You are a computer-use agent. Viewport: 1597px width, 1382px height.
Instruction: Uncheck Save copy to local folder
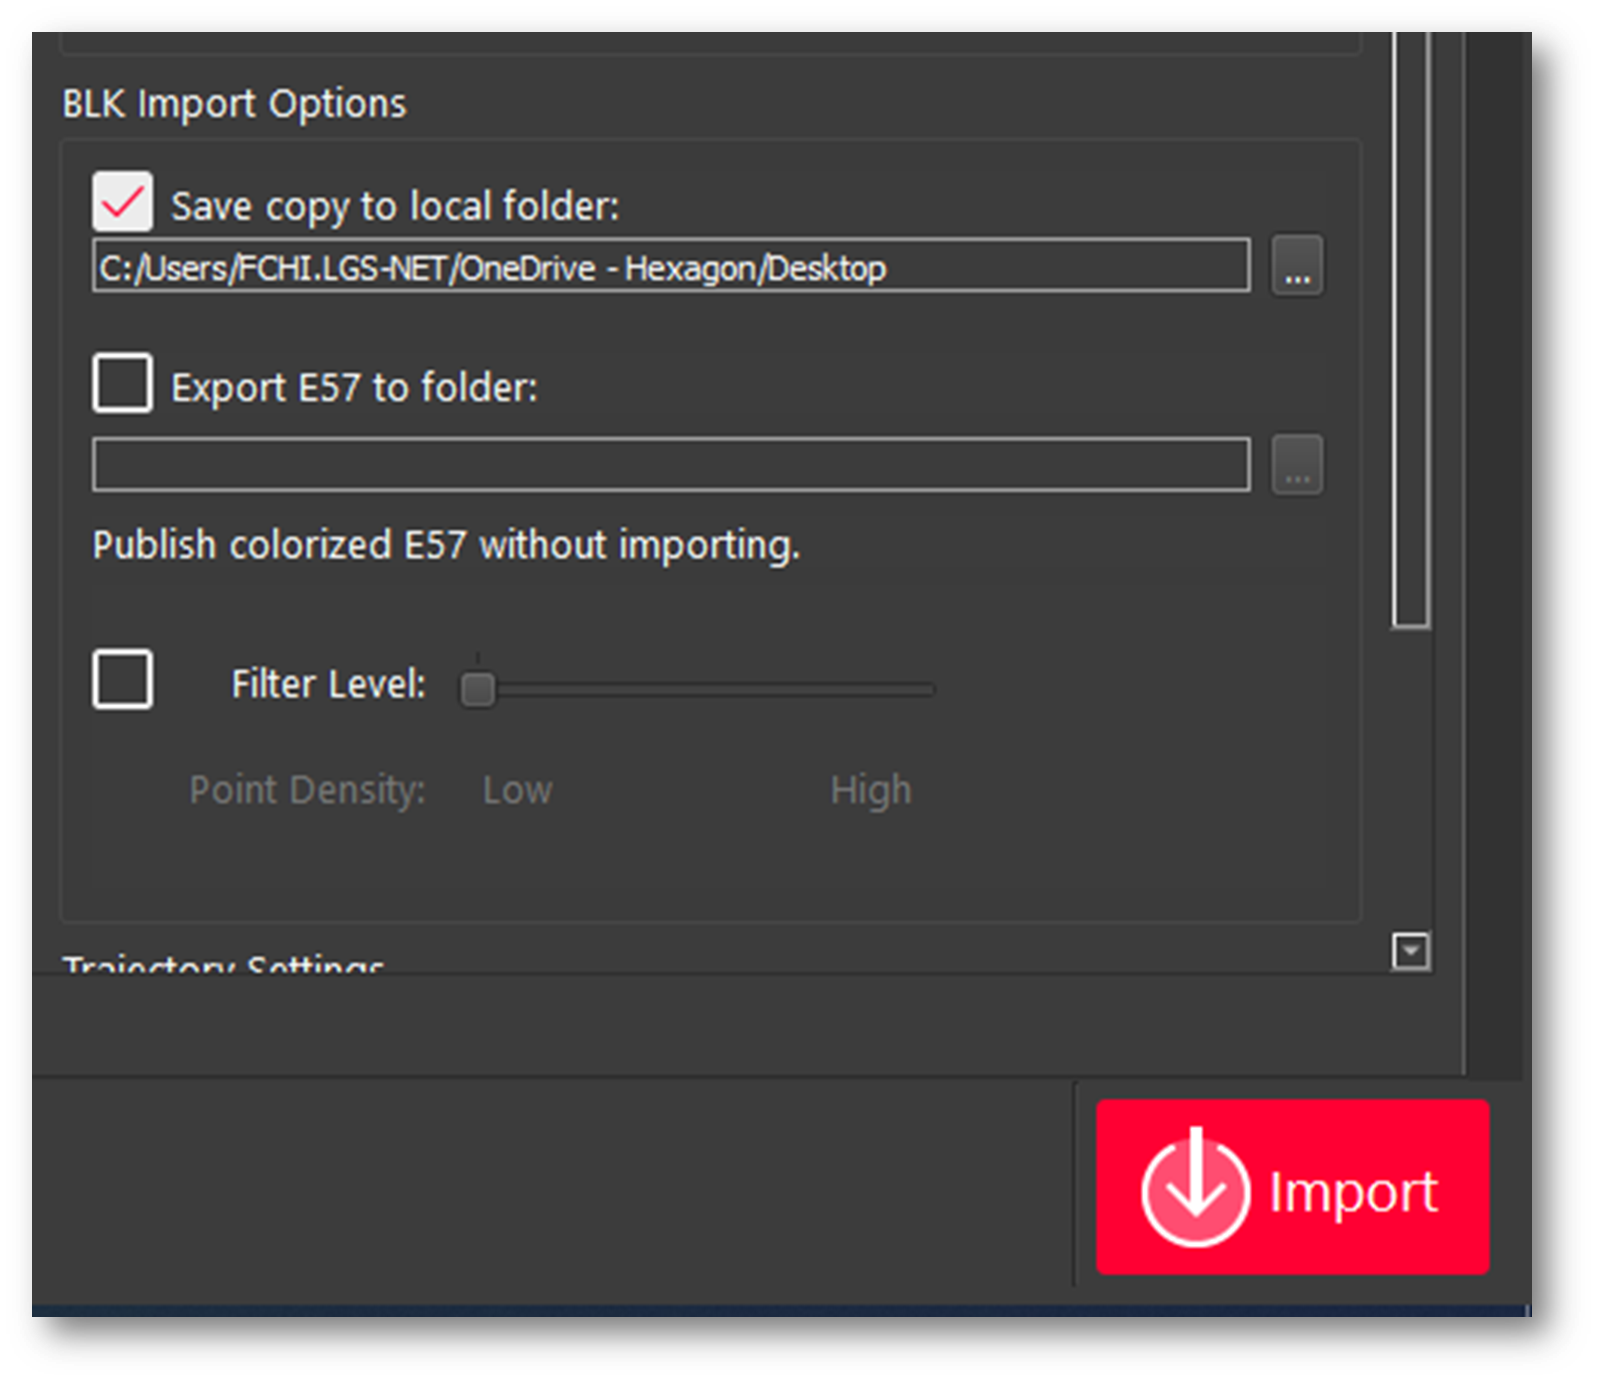(x=122, y=201)
